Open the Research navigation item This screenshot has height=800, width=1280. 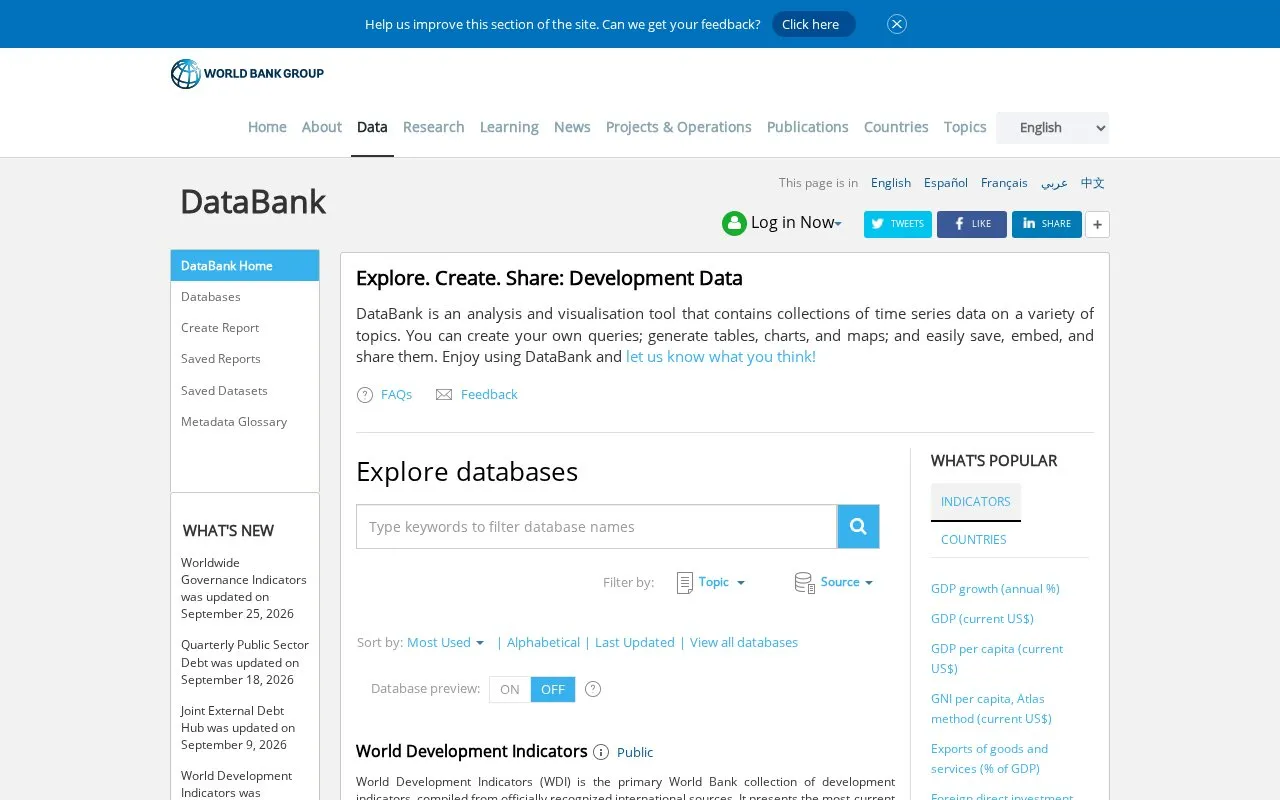pyautogui.click(x=433, y=127)
